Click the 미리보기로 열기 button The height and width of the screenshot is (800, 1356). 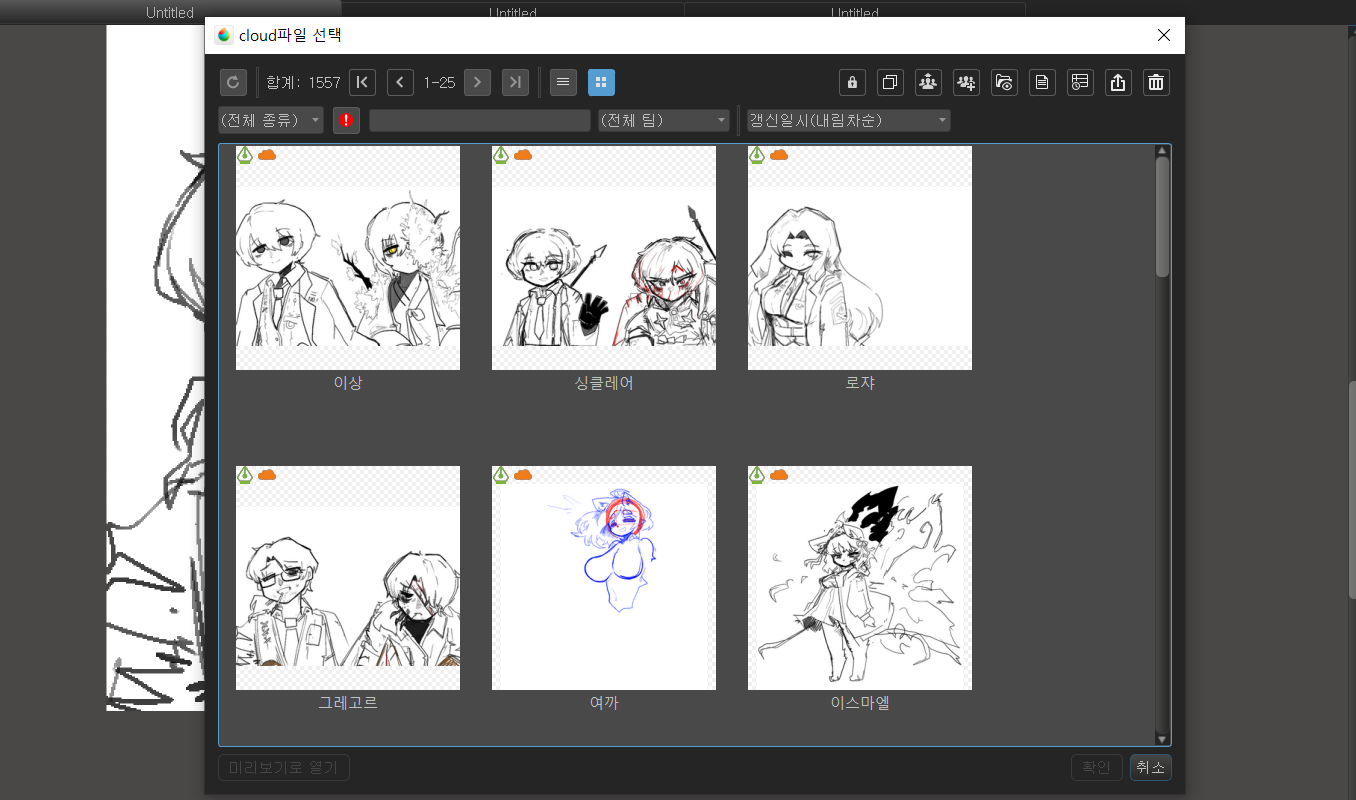coord(284,767)
